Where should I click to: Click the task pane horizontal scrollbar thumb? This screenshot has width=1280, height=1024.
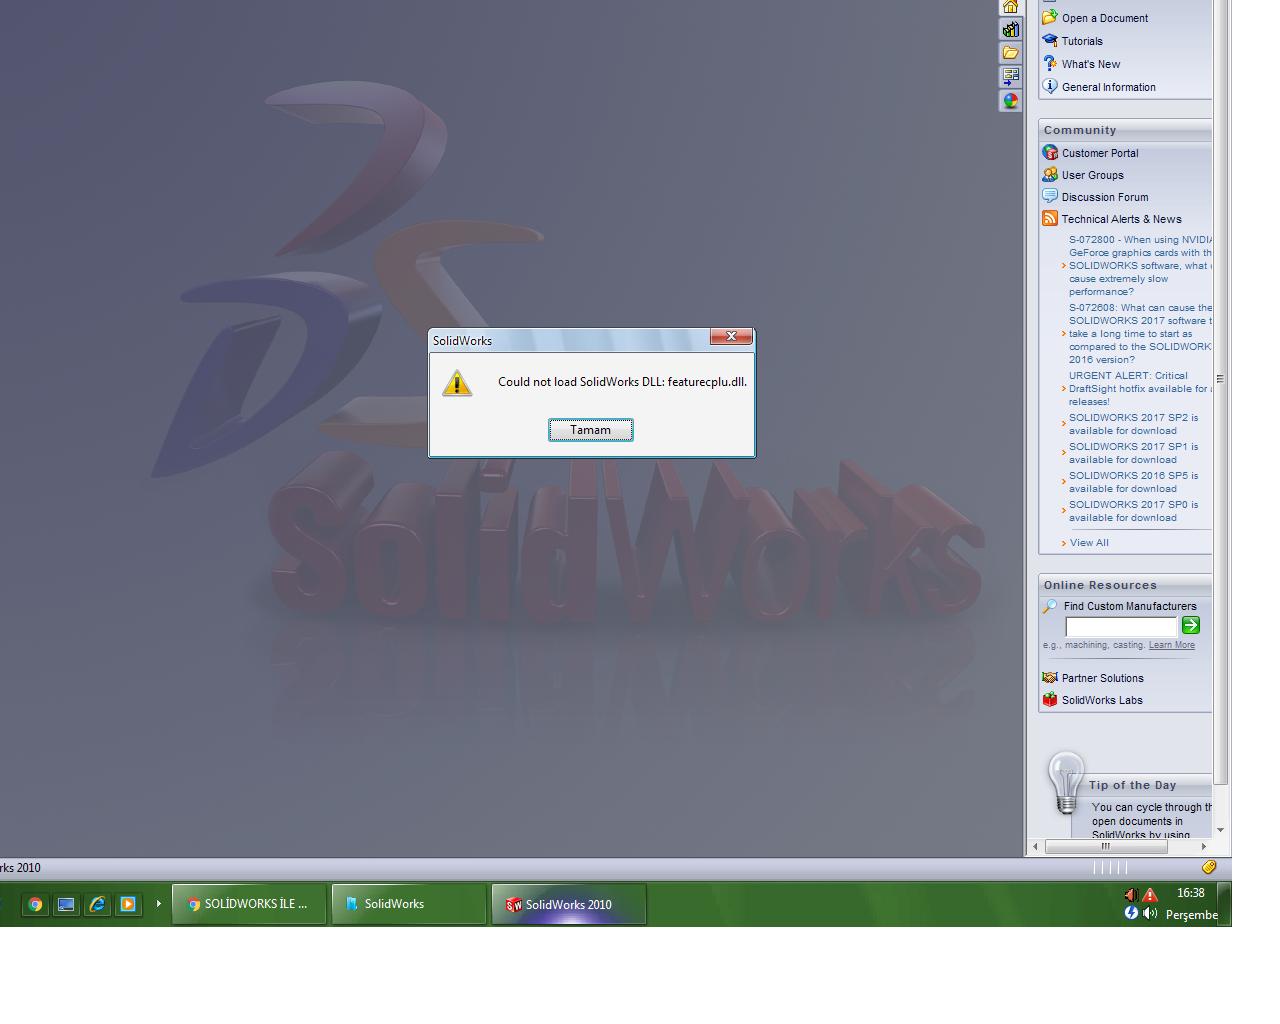[x=1106, y=847]
